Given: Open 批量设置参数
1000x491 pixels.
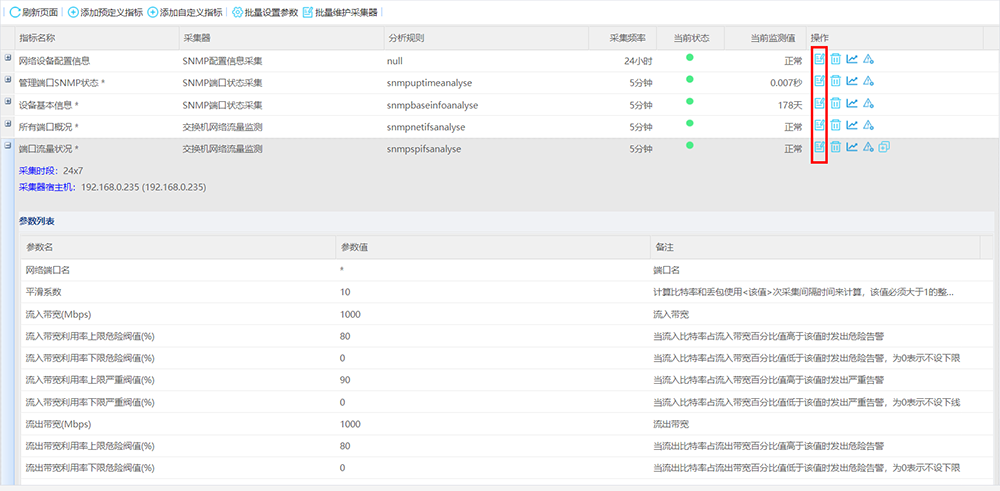Looking at the screenshot, I should 265,12.
